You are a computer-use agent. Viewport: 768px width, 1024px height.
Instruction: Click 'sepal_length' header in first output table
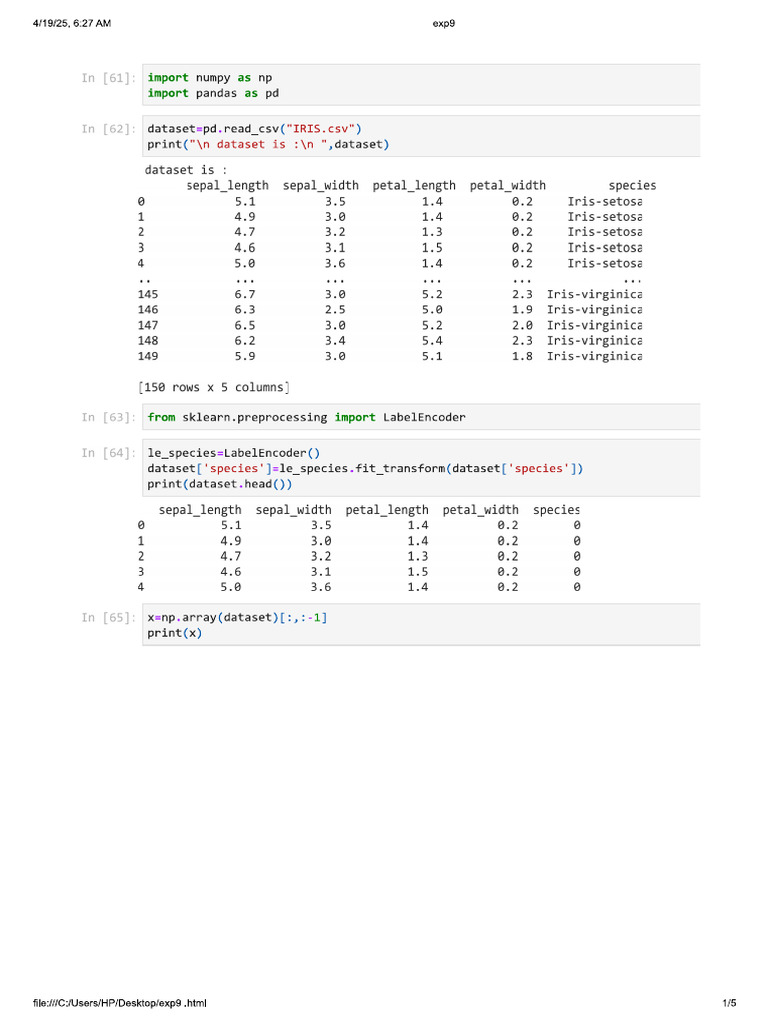tap(227, 185)
